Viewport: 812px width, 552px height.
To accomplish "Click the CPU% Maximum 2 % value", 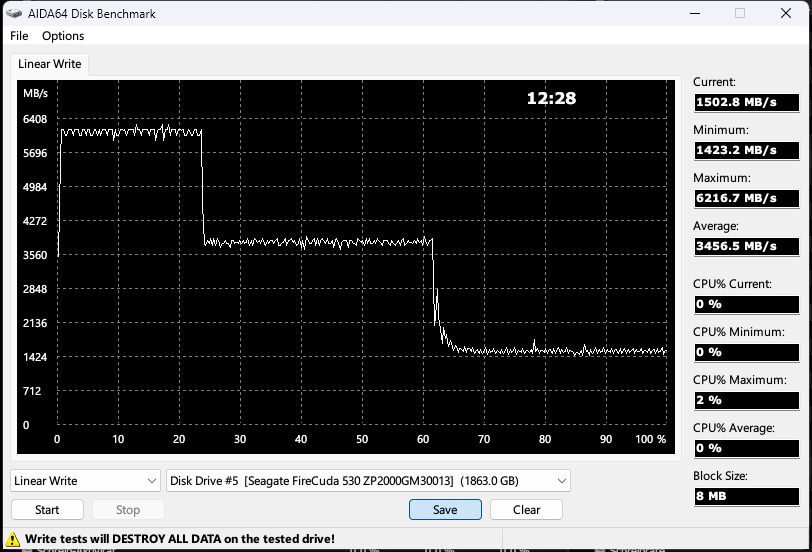I will pyautogui.click(x=747, y=400).
